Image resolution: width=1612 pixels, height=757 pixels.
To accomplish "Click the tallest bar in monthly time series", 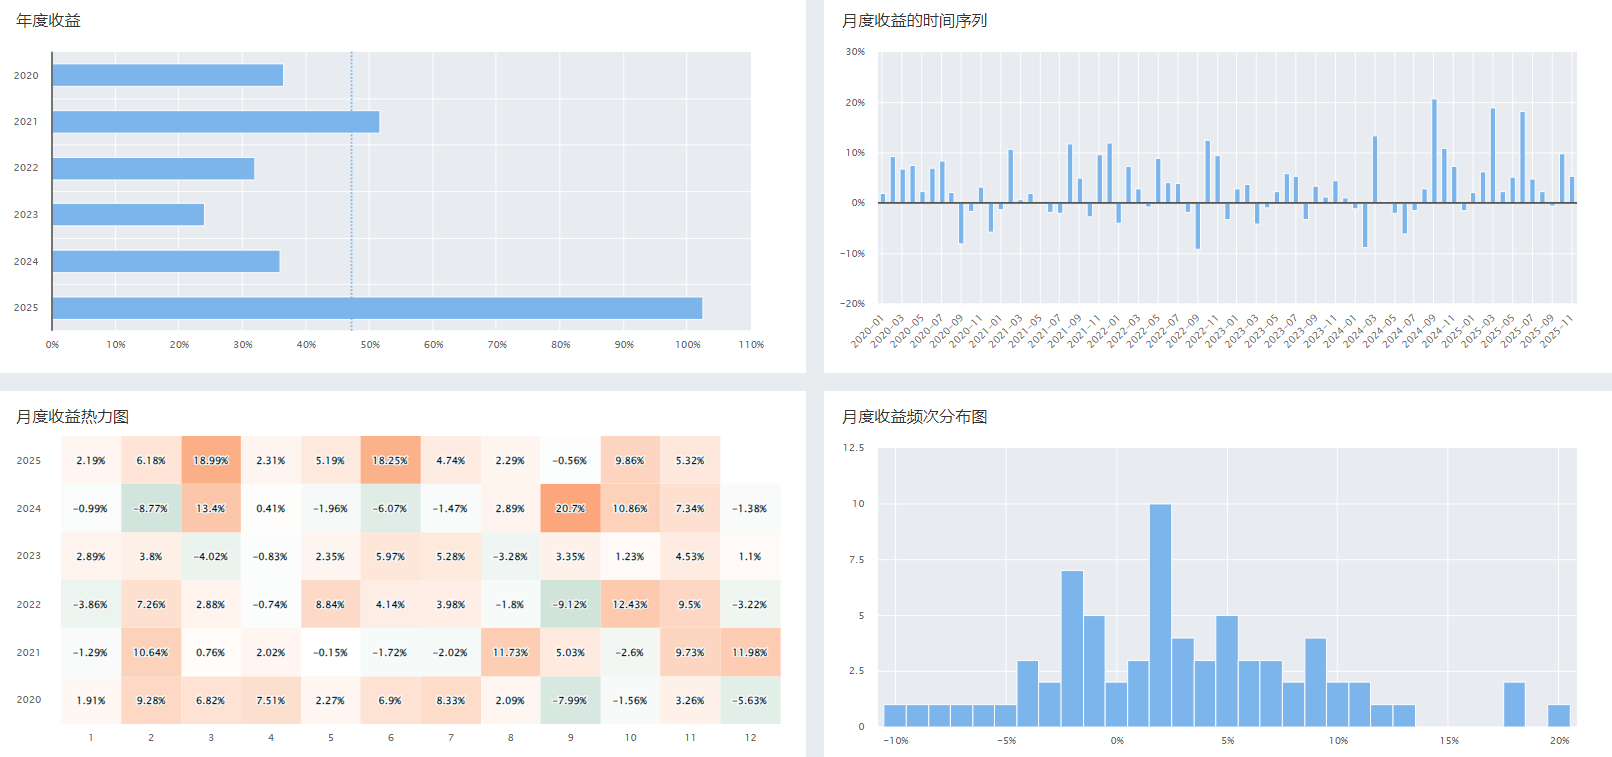I will [x=1434, y=151].
